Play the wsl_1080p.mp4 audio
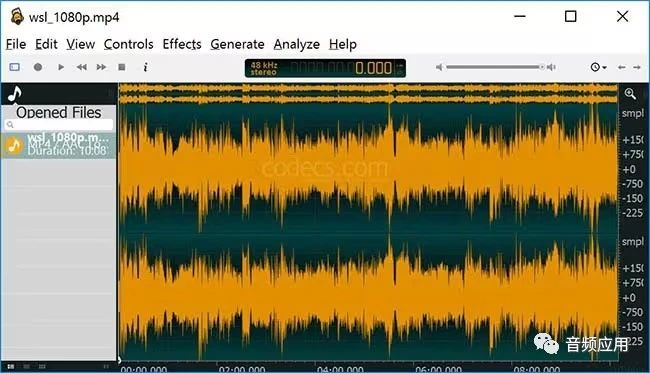The width and height of the screenshot is (650, 373). [x=61, y=67]
